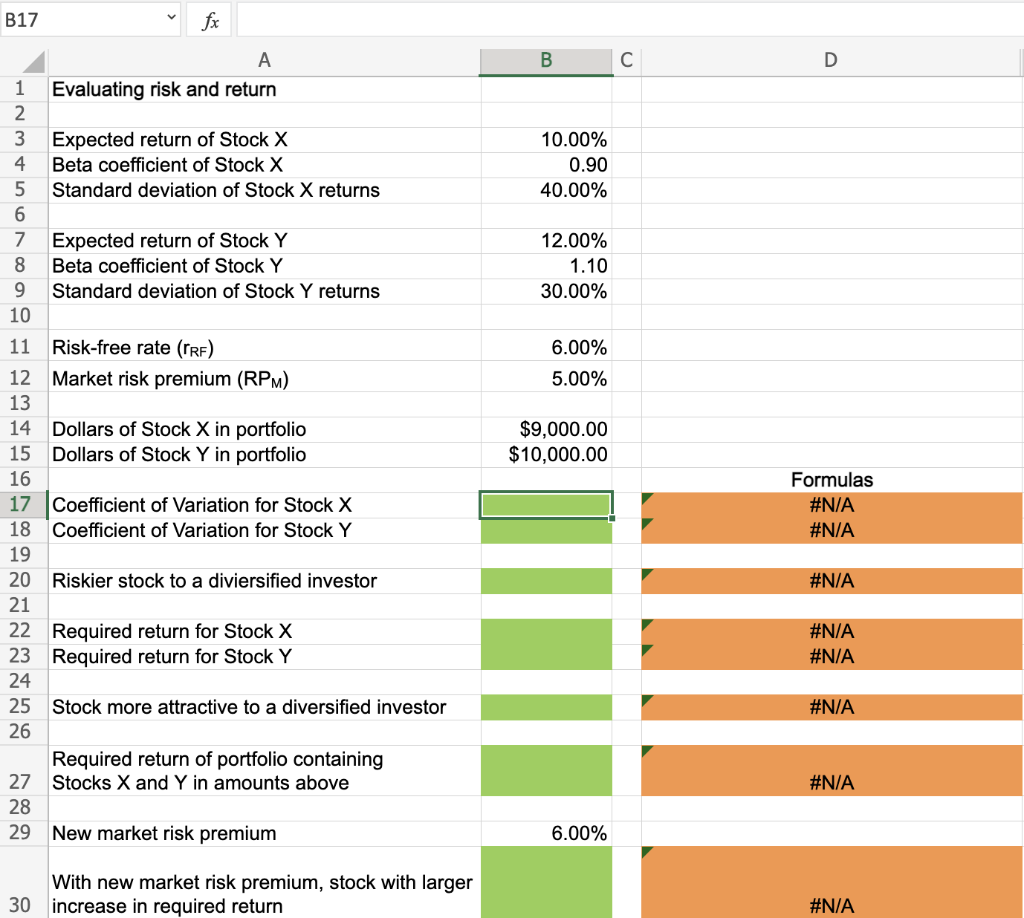Click the Insert Function fx icon

click(208, 19)
